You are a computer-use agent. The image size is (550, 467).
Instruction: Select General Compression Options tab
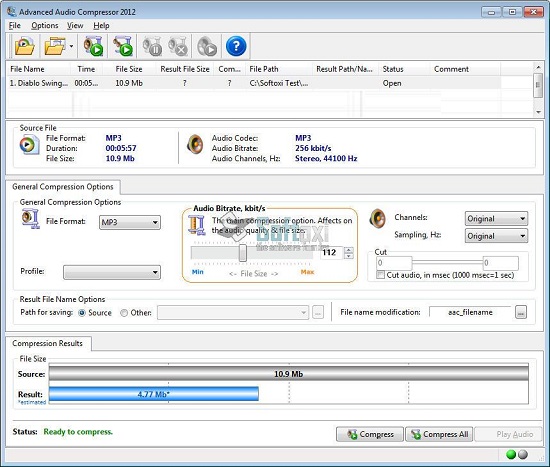click(63, 187)
